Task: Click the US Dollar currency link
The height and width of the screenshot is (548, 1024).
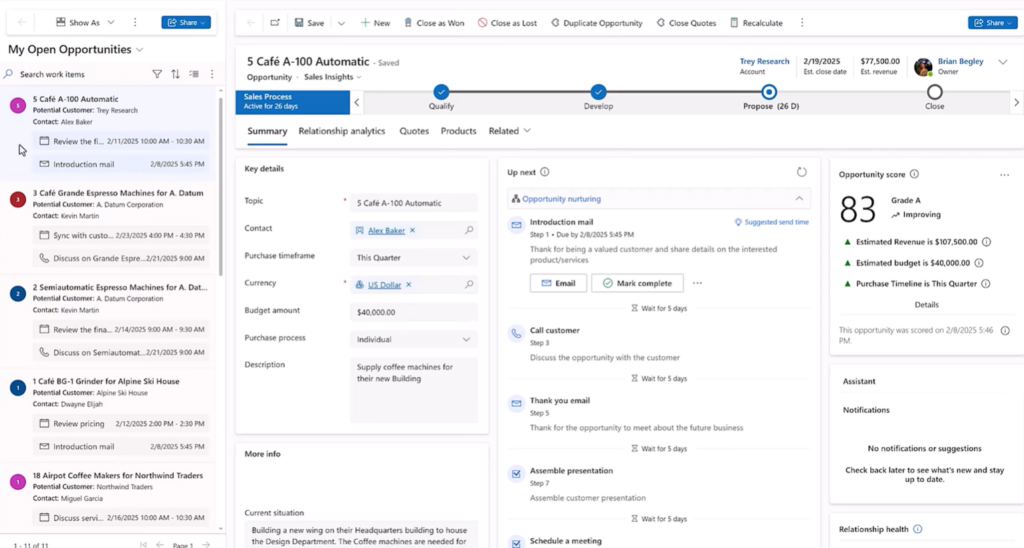Action: (x=384, y=285)
